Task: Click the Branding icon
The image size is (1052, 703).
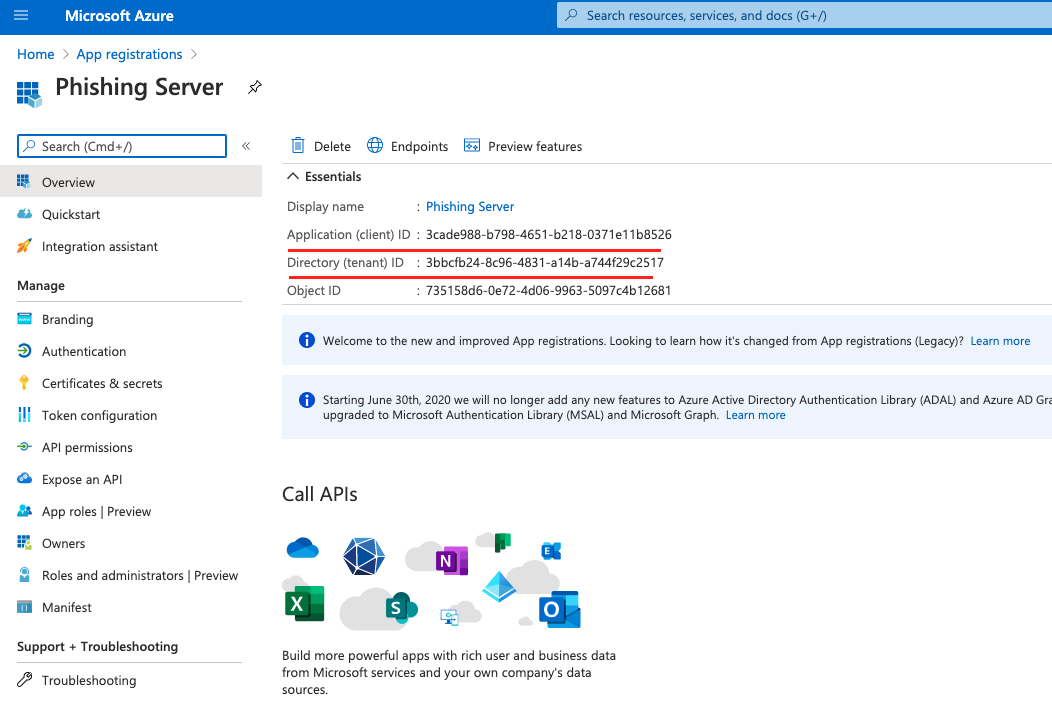Action: 24,319
